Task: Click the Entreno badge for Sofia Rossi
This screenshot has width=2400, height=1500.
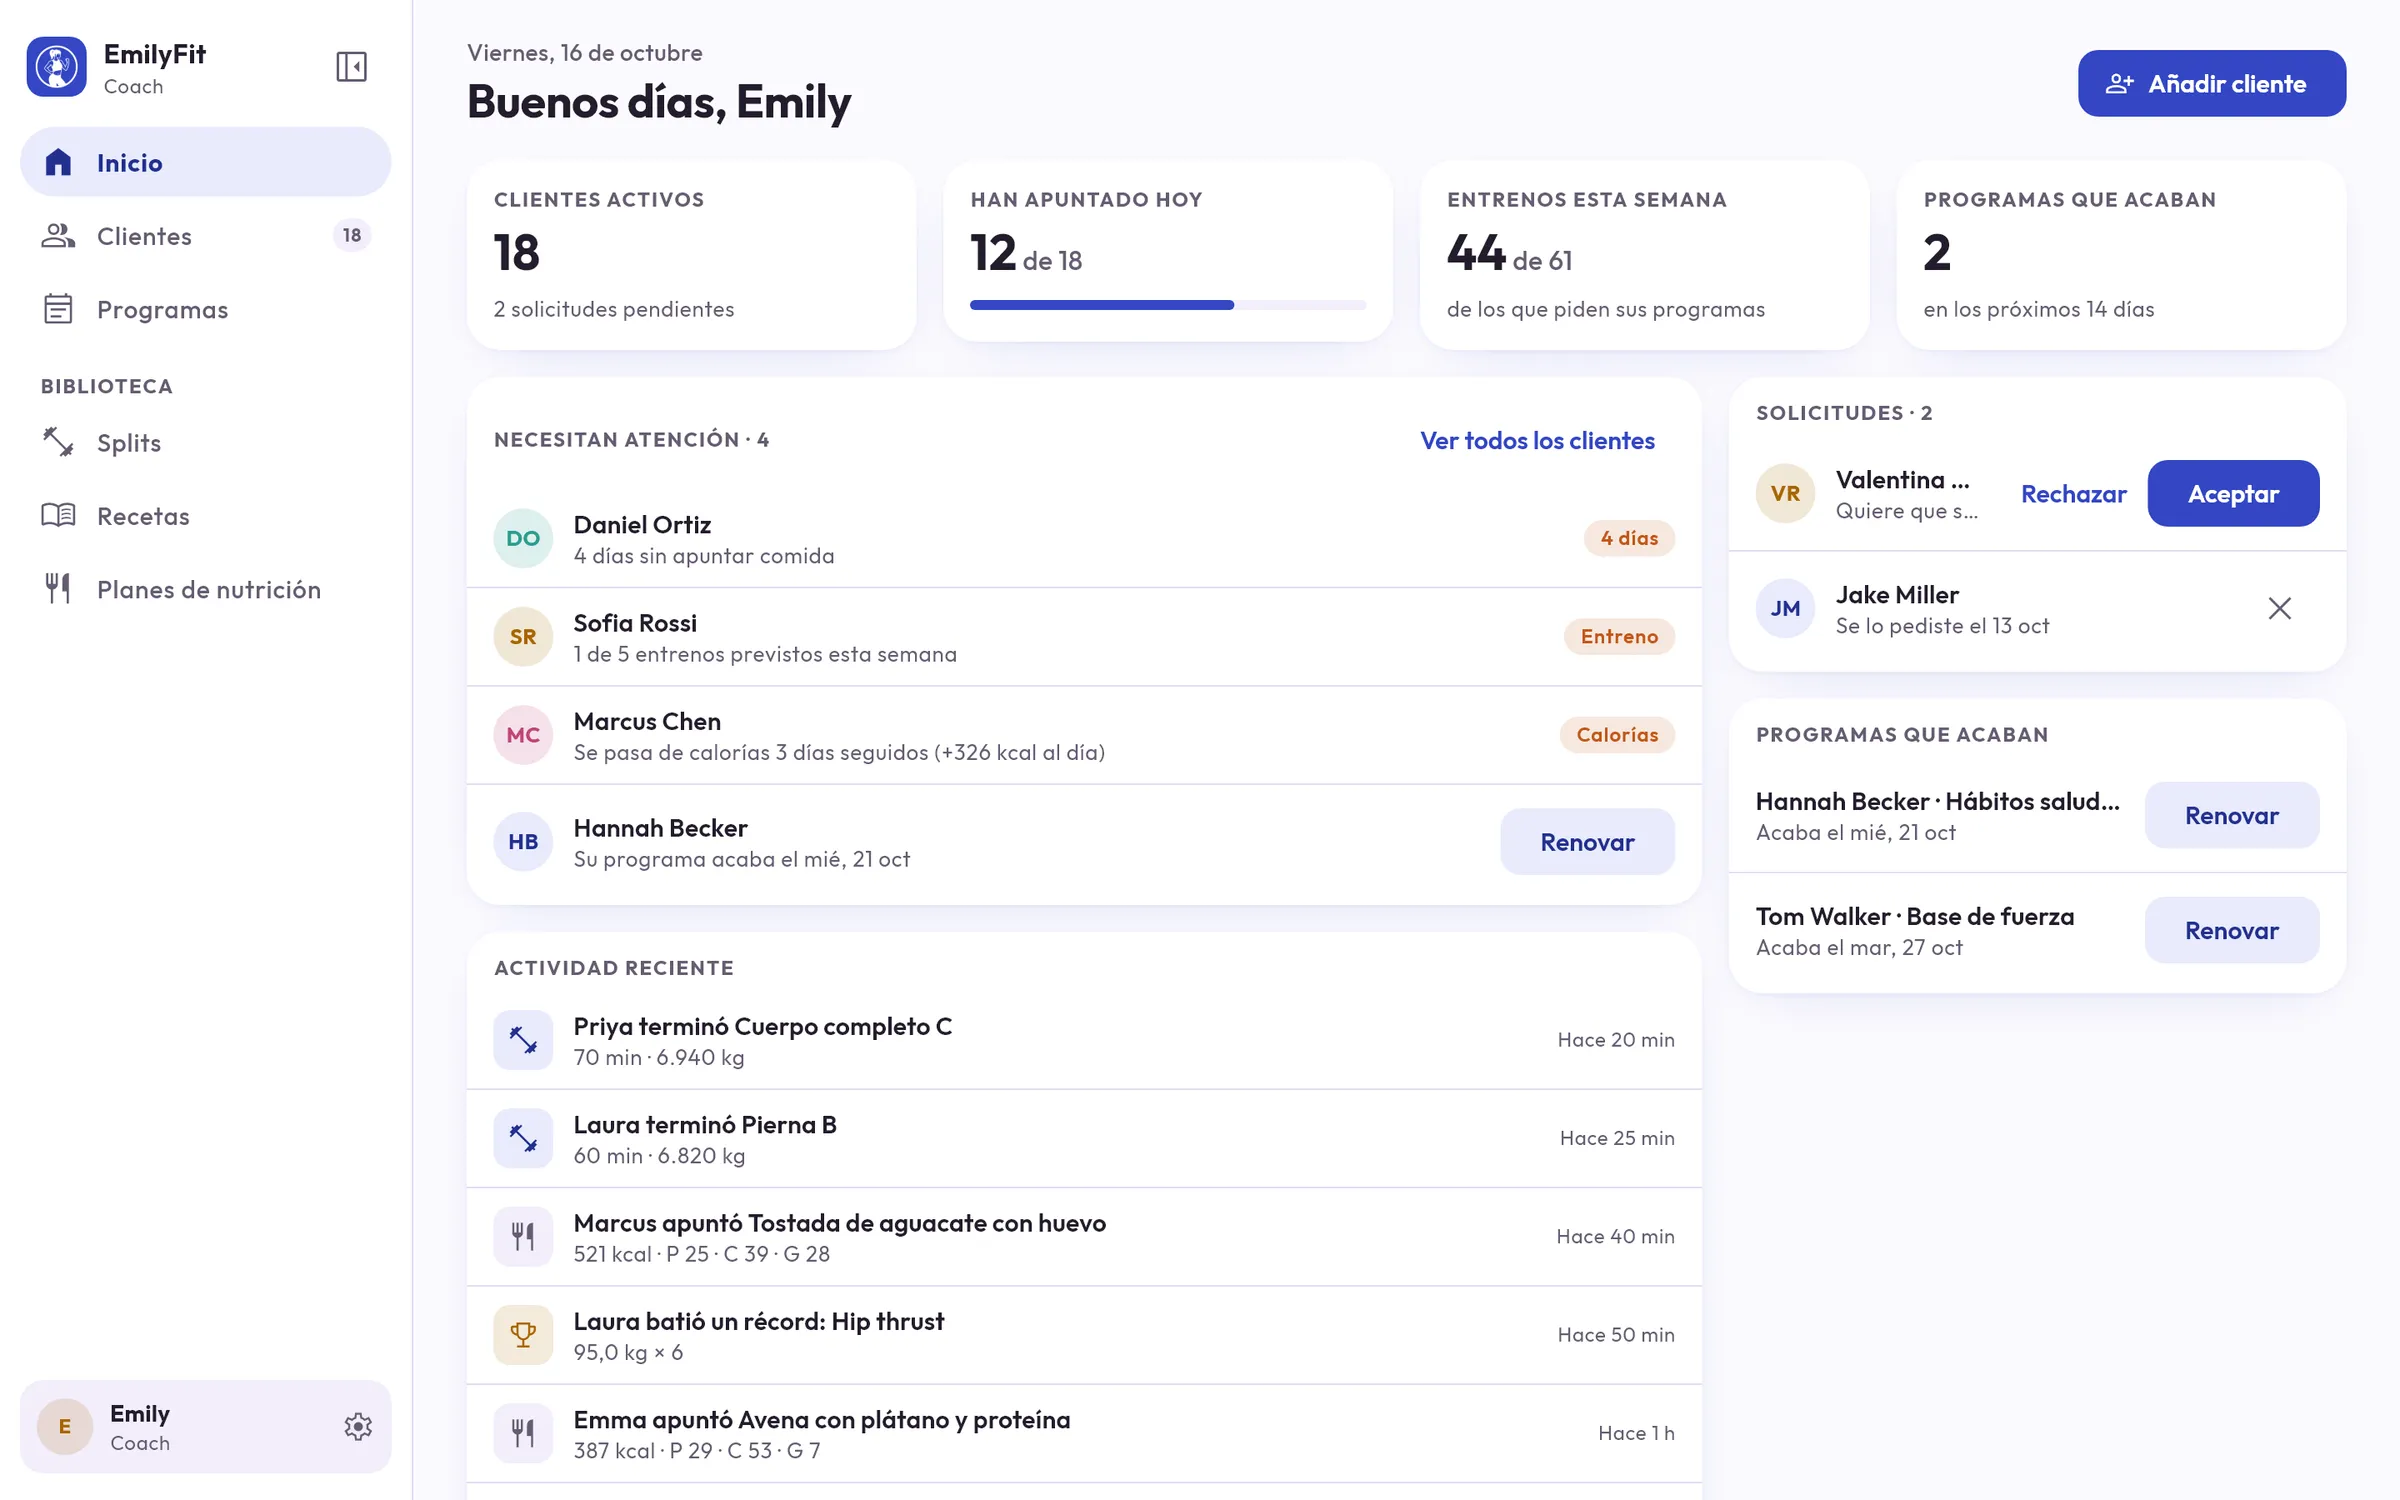Action: pyautogui.click(x=1619, y=636)
